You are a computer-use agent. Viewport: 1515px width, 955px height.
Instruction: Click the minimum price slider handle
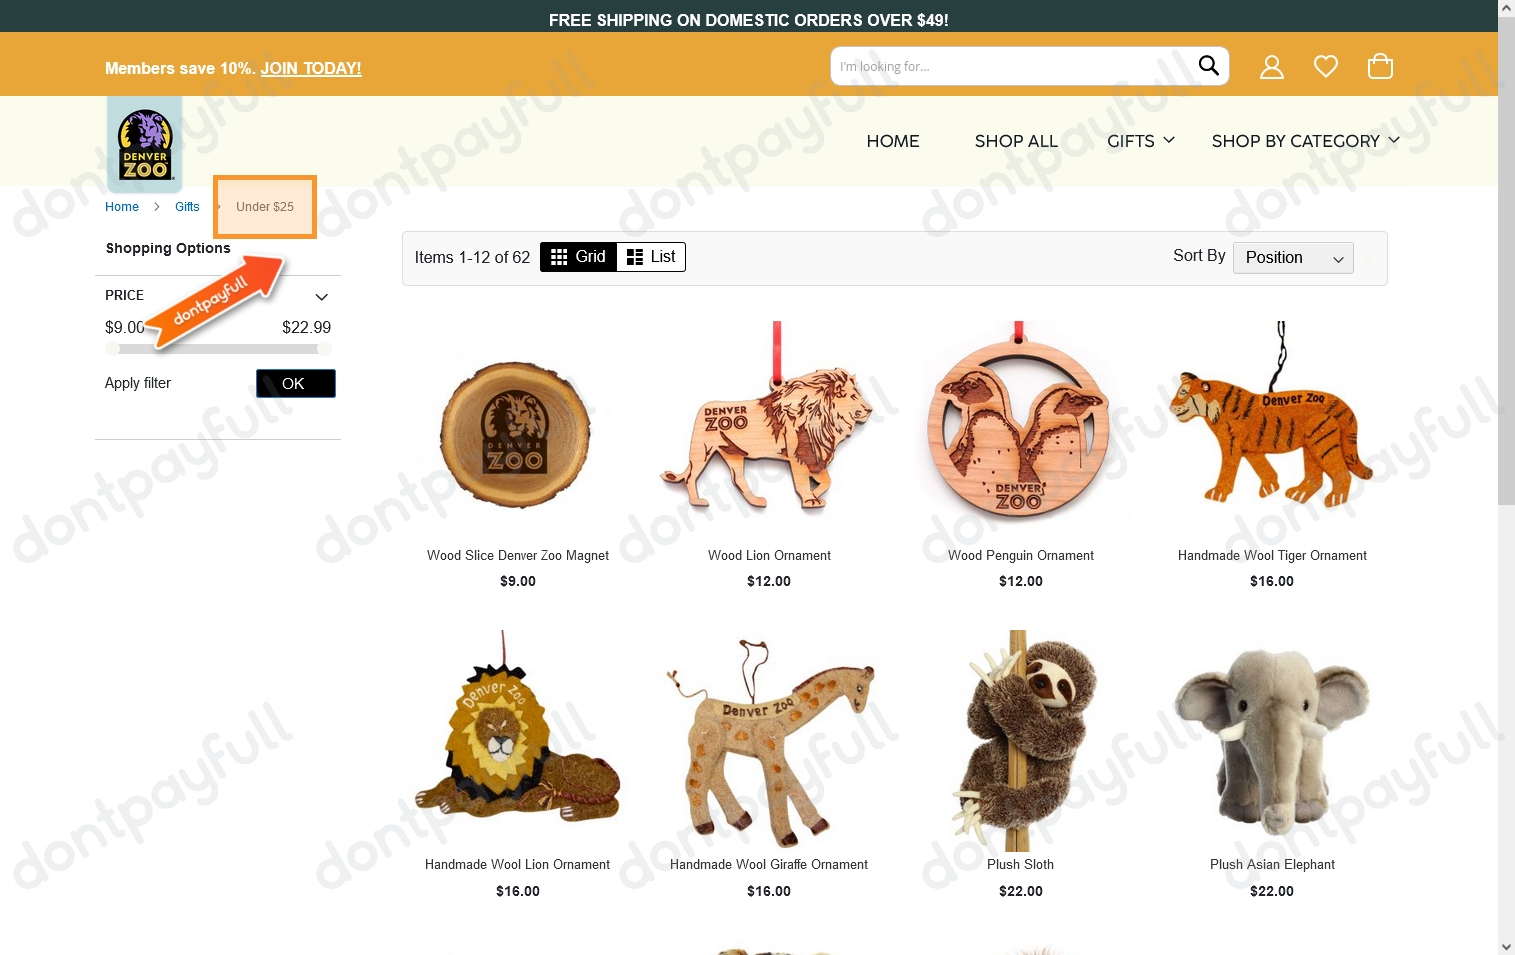[113, 349]
